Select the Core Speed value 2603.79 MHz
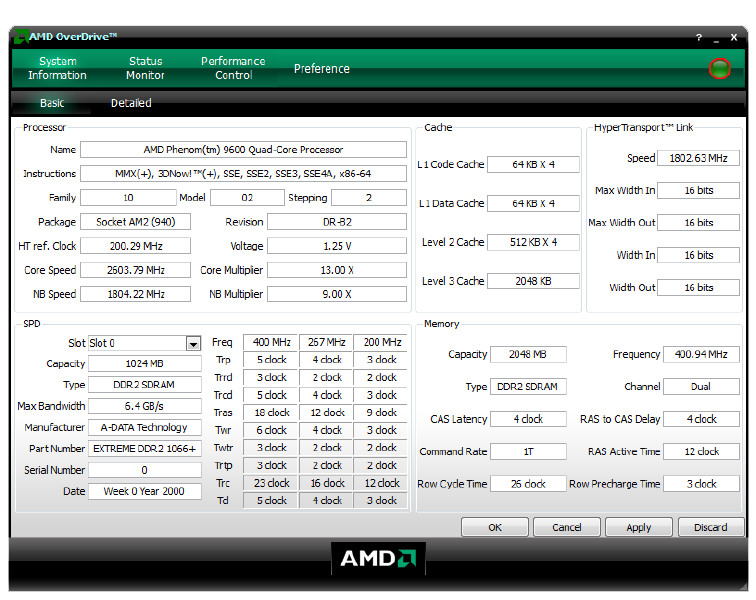This screenshot has width=756, height=600. click(135, 271)
